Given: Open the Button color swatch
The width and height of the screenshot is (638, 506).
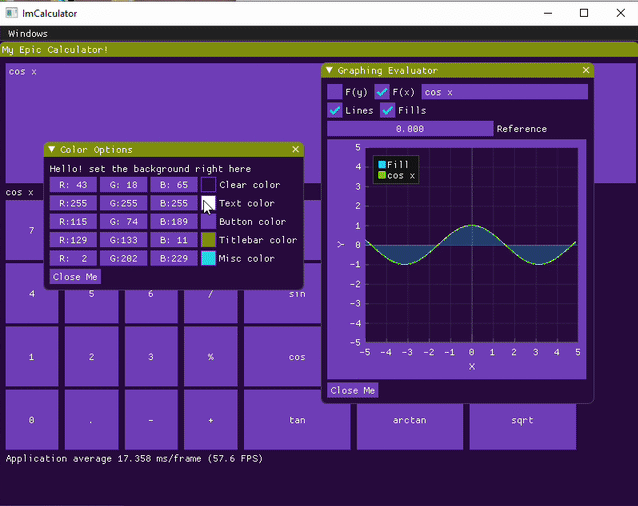Looking at the screenshot, I should [208, 221].
